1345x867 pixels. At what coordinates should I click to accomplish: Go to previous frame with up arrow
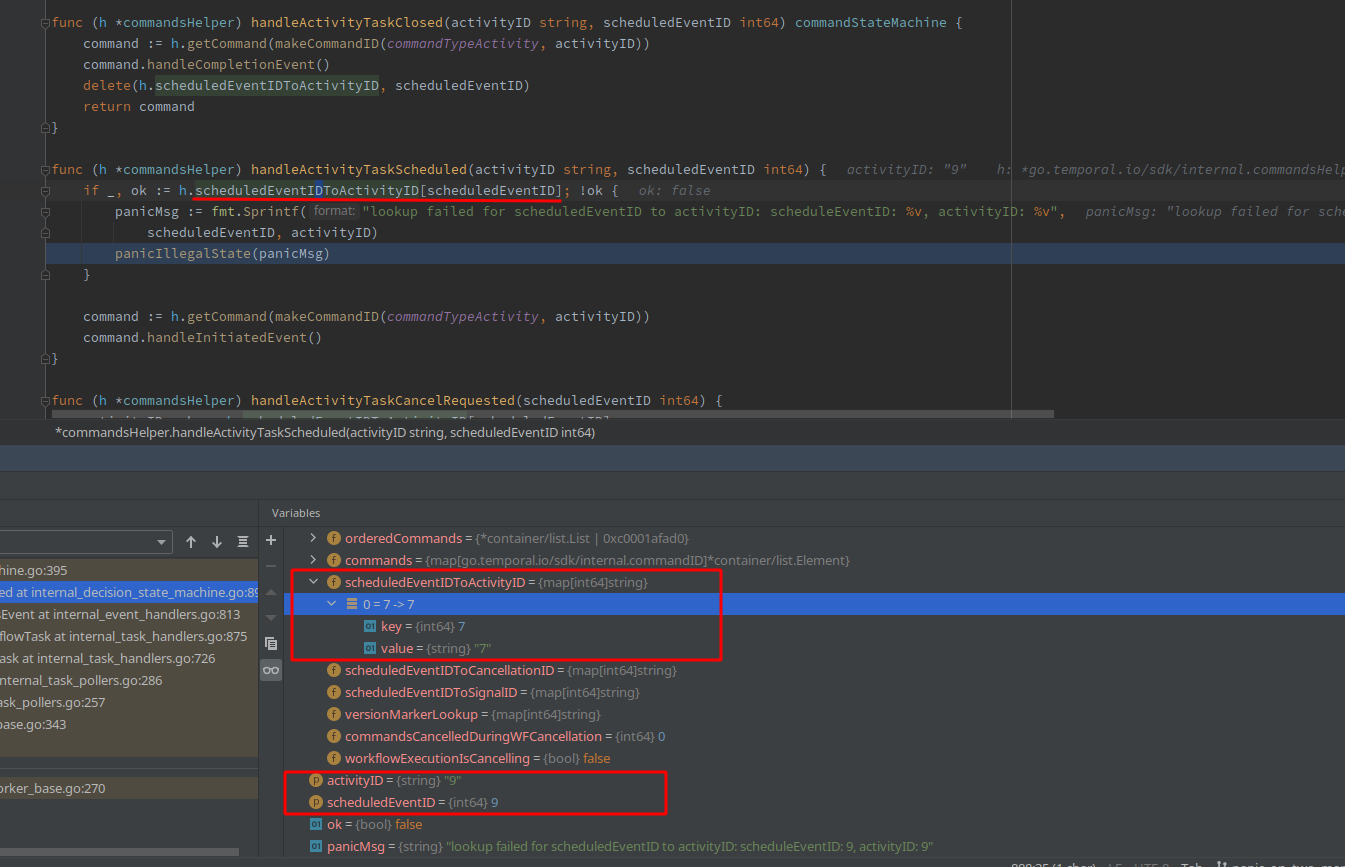tap(191, 542)
